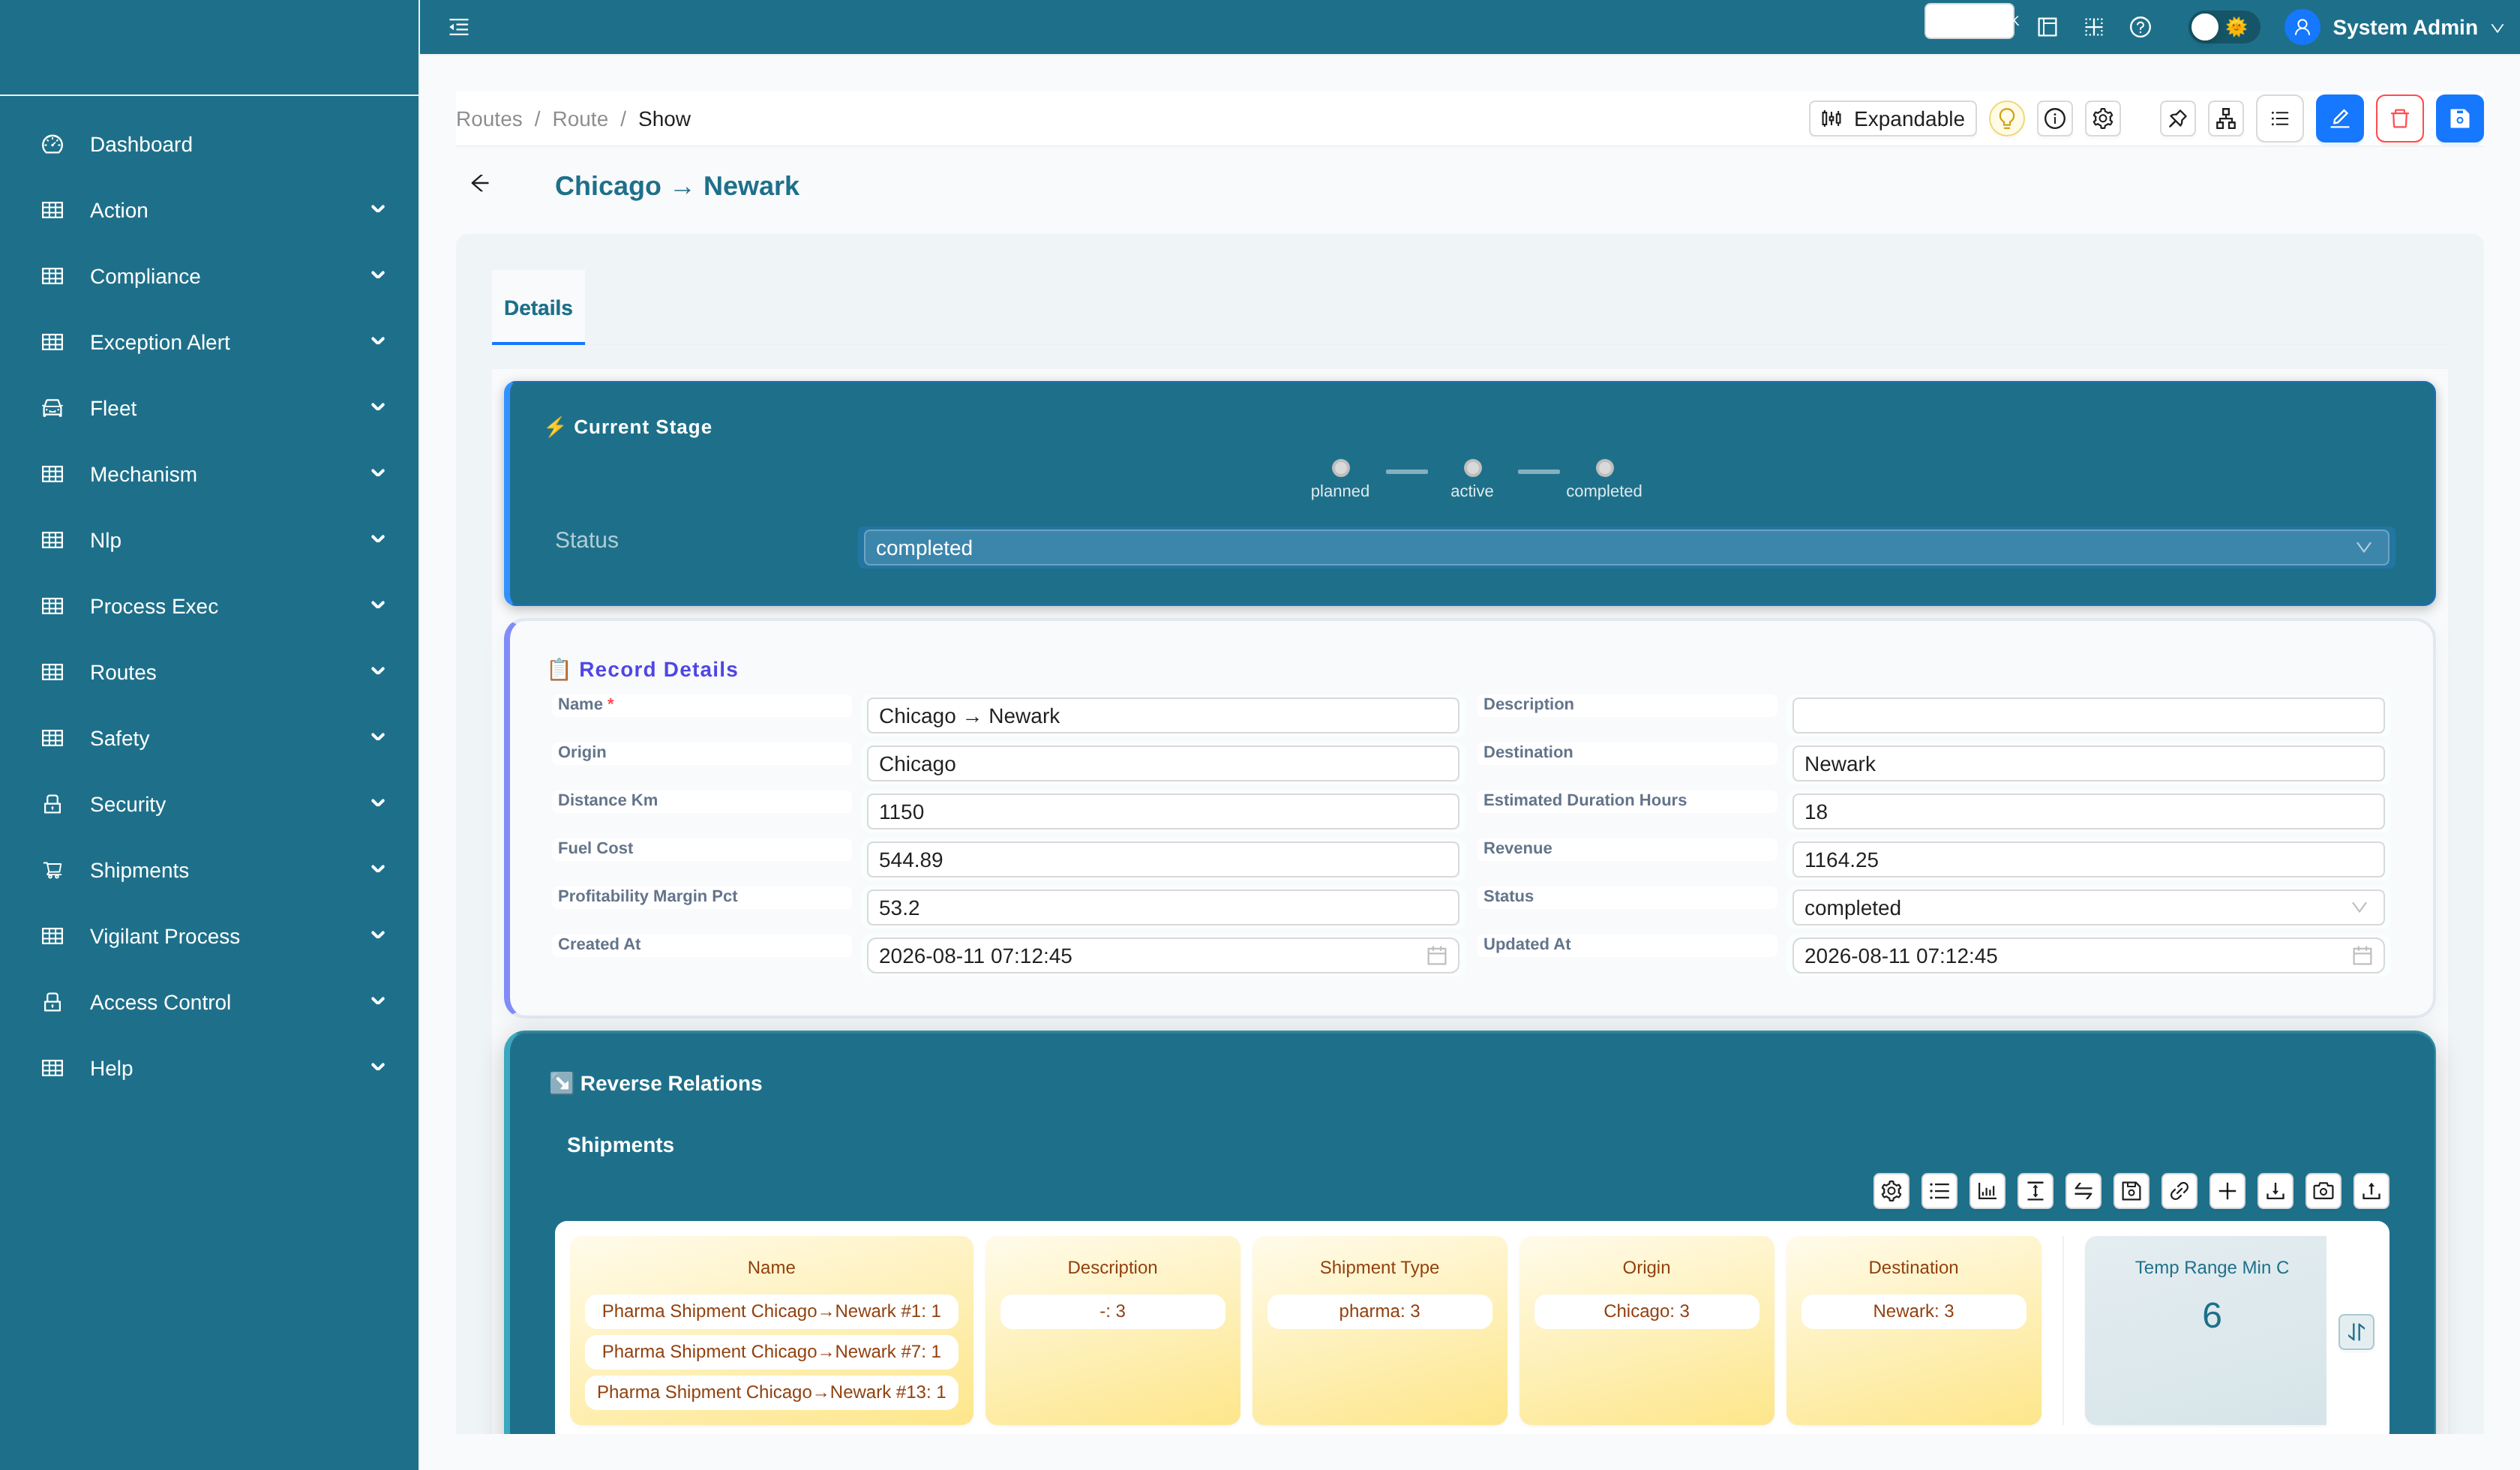Screen dimensions: 2520x1470
Task: Open the Routes breadcrumb link
Action: (x=489, y=119)
